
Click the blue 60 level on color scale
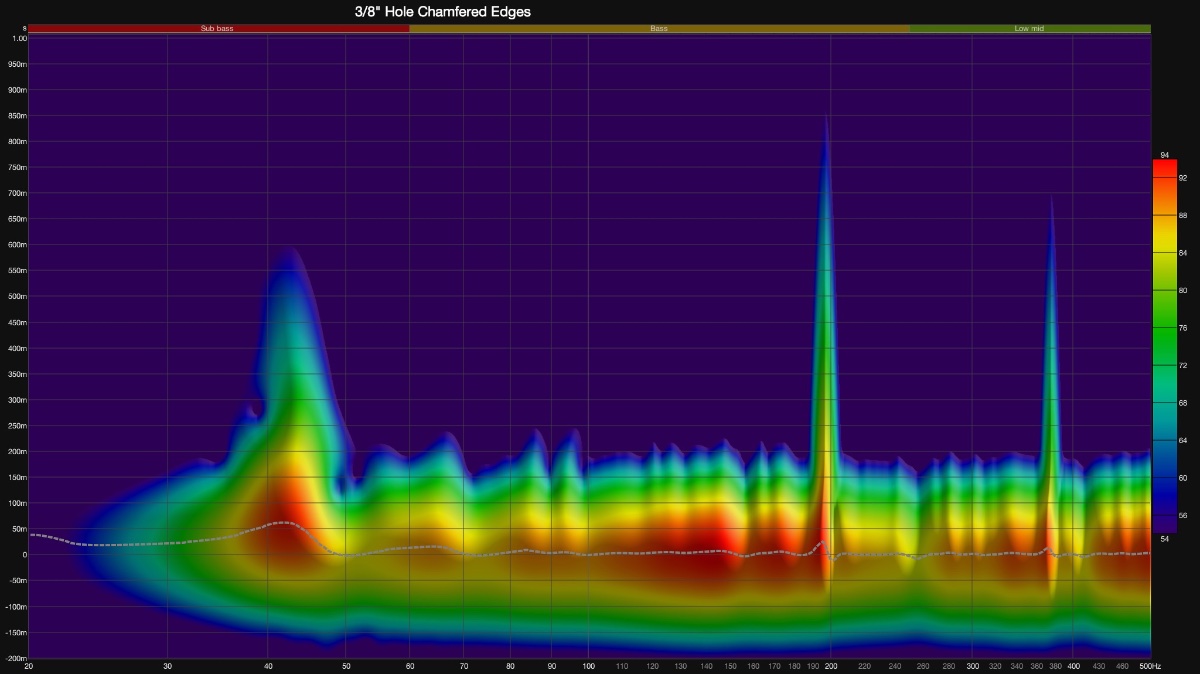pos(1164,477)
